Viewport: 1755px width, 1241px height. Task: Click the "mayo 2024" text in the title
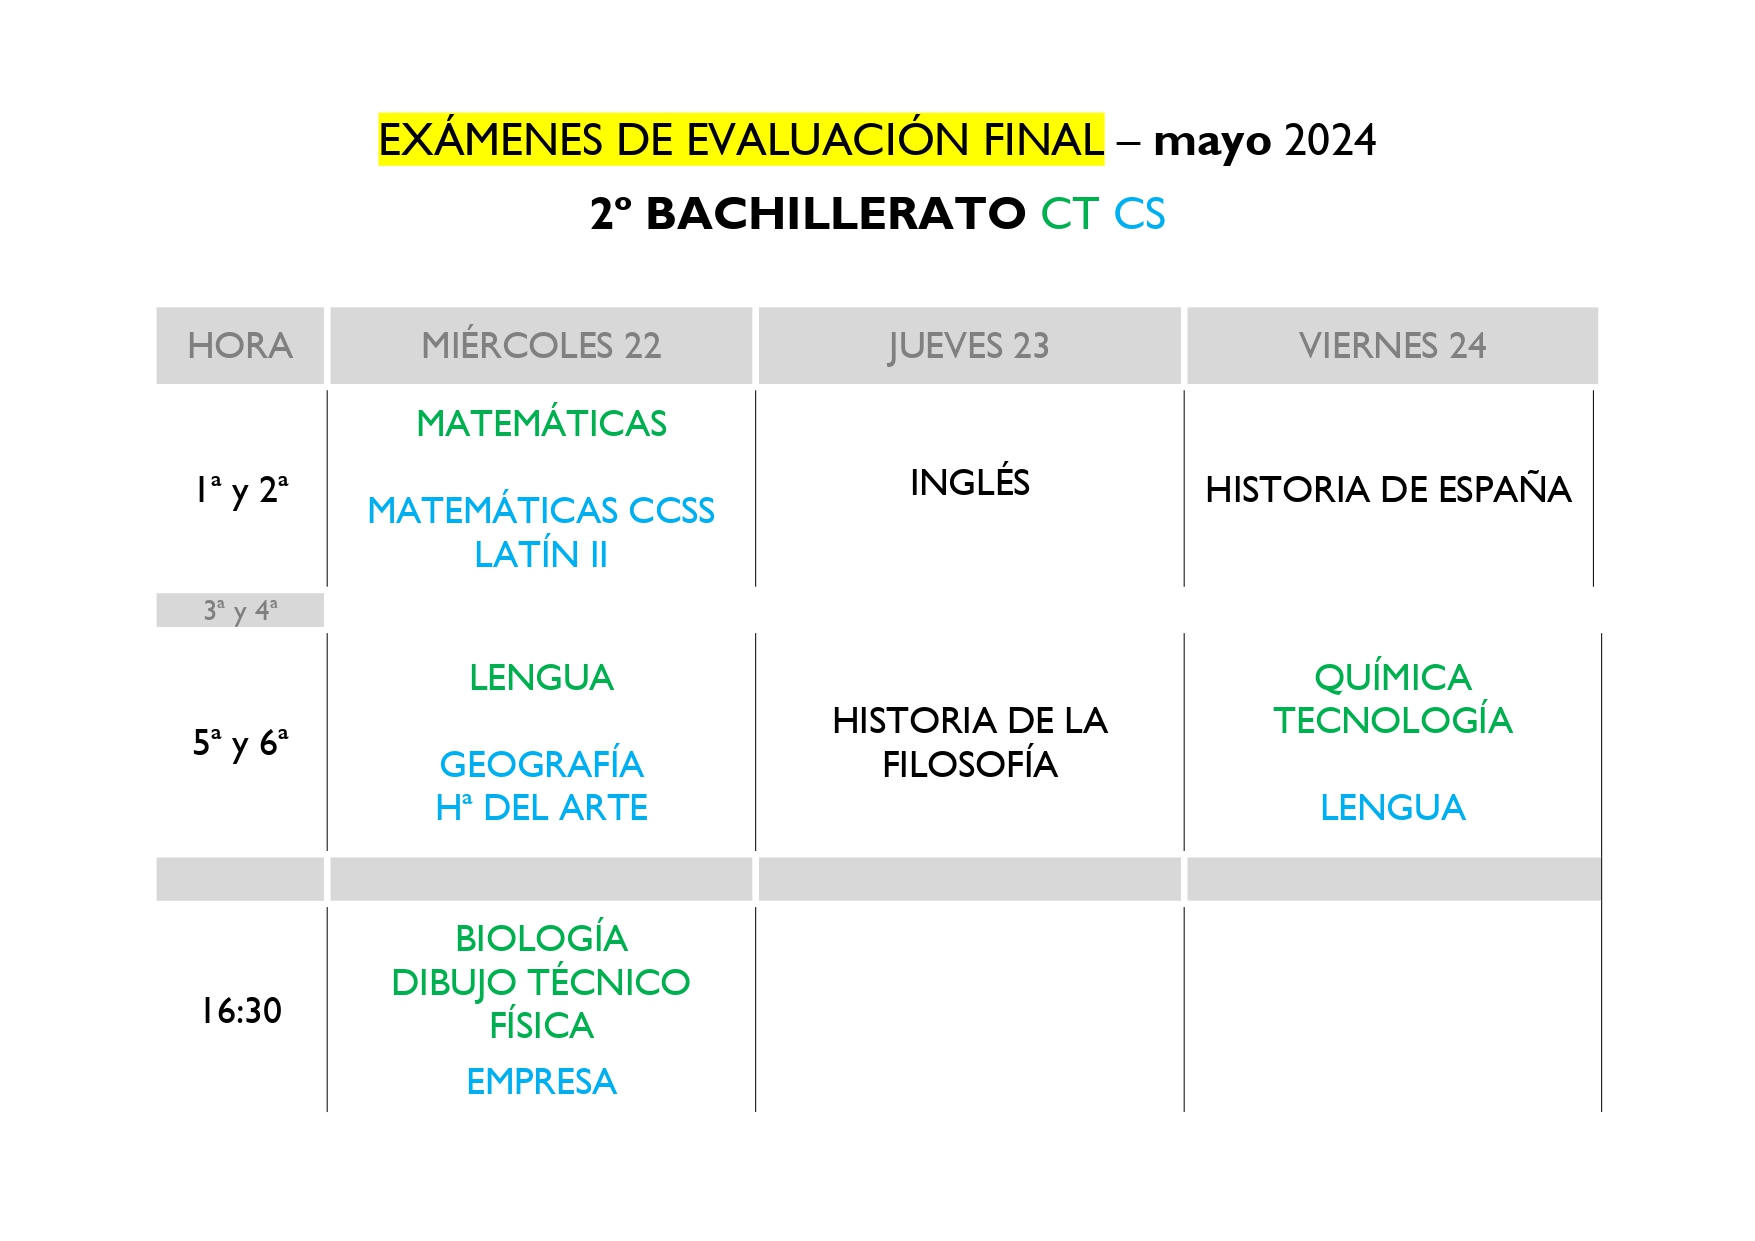click(x=1264, y=141)
